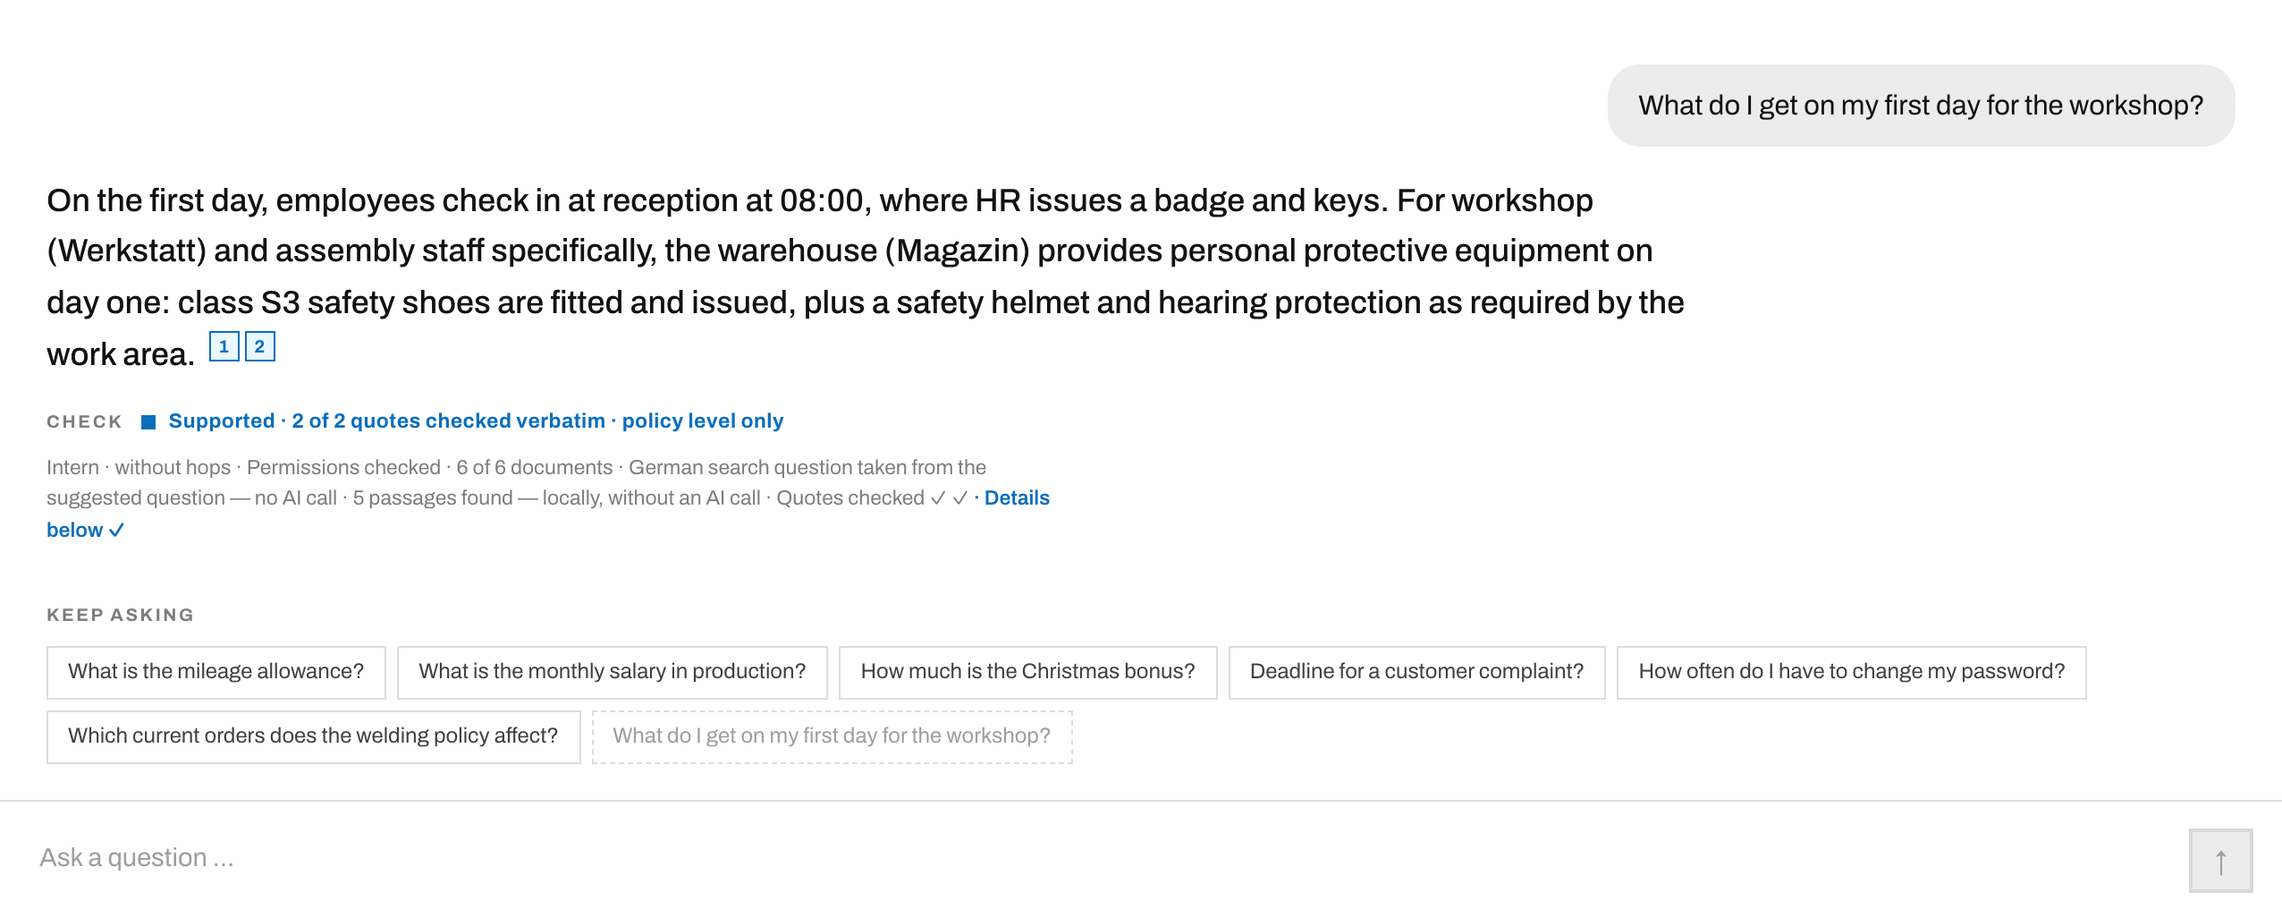The width and height of the screenshot is (2282, 918).
Task: Click the CHECK label
Action: [85, 422]
